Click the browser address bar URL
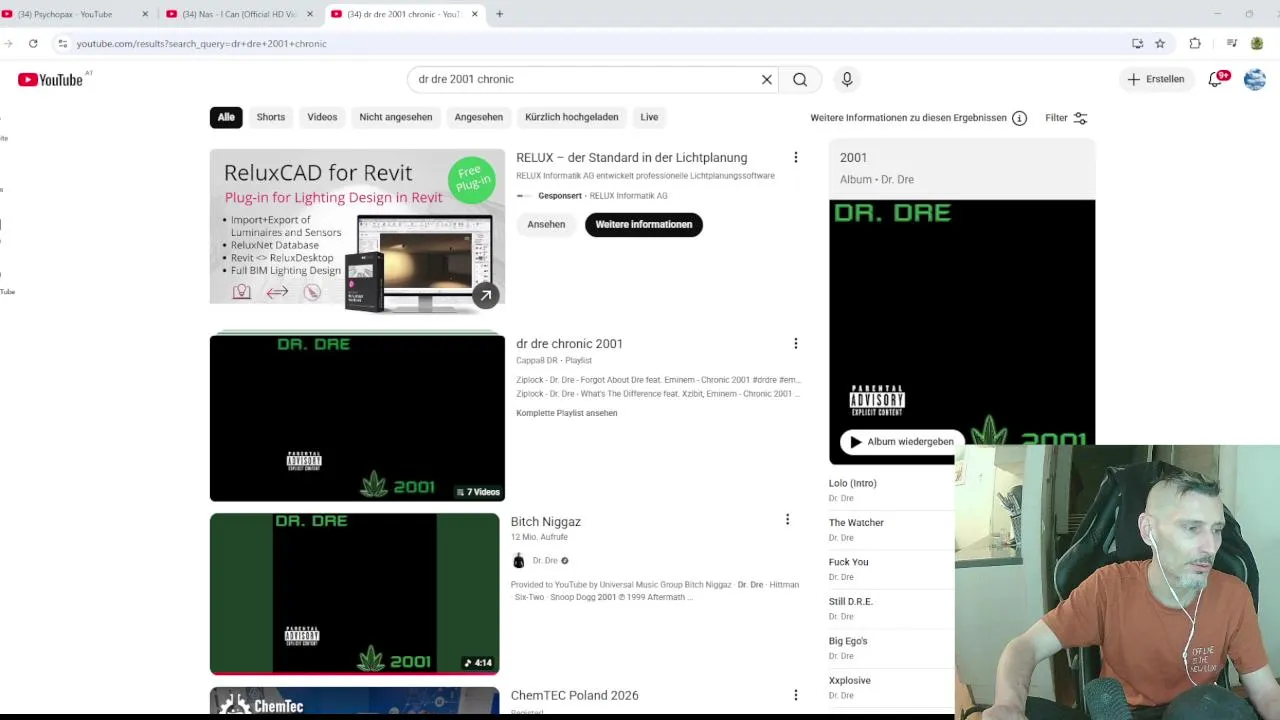The height and width of the screenshot is (720, 1280). (x=202, y=44)
